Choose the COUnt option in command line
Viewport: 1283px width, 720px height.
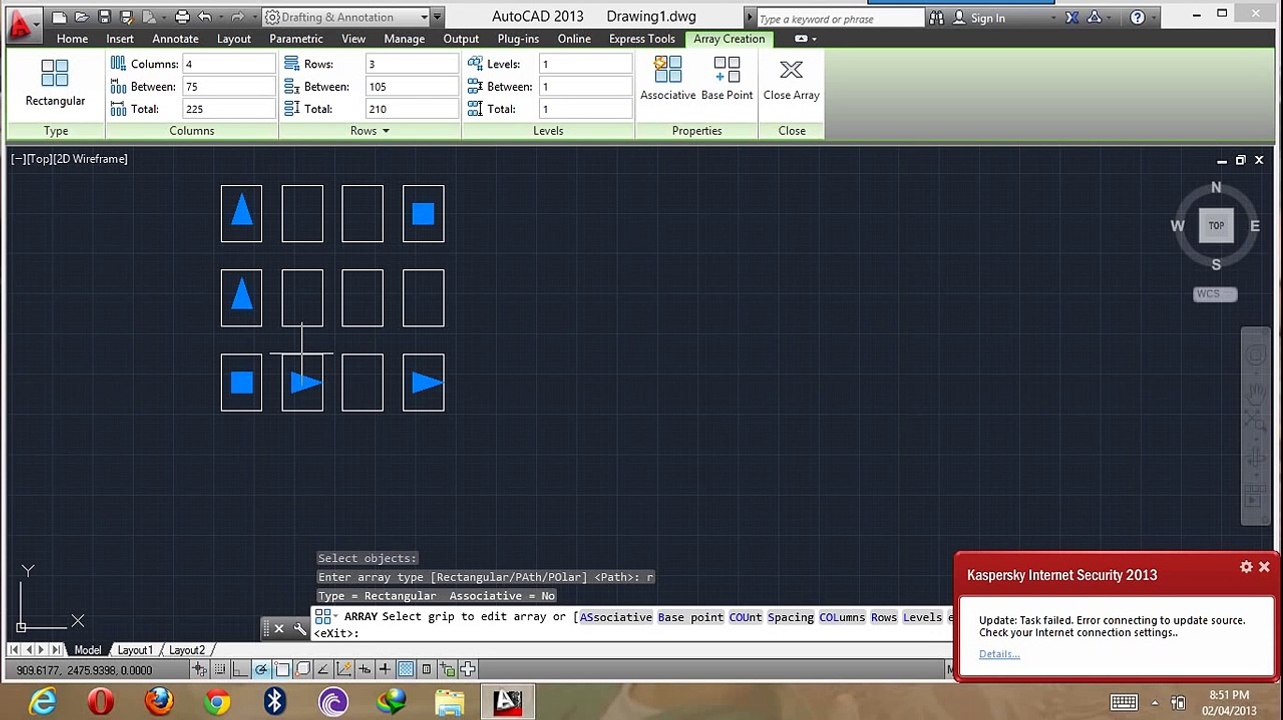(745, 617)
